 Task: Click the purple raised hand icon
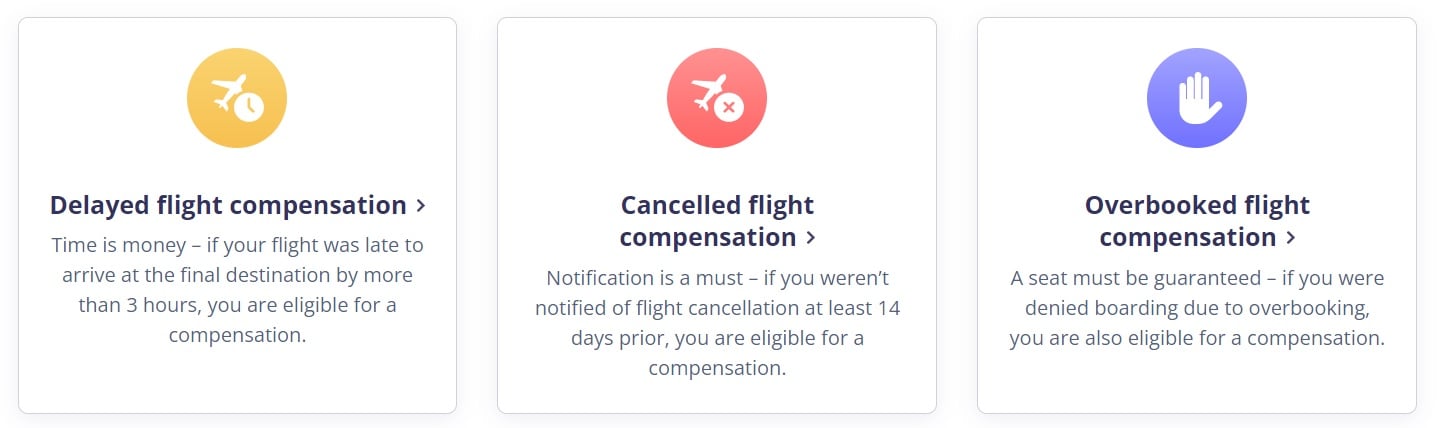tap(1197, 98)
